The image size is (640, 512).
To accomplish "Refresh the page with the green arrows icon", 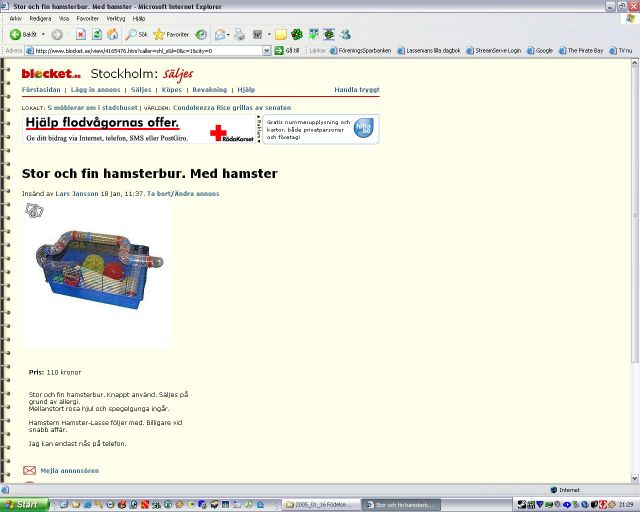I will [x=97, y=35].
